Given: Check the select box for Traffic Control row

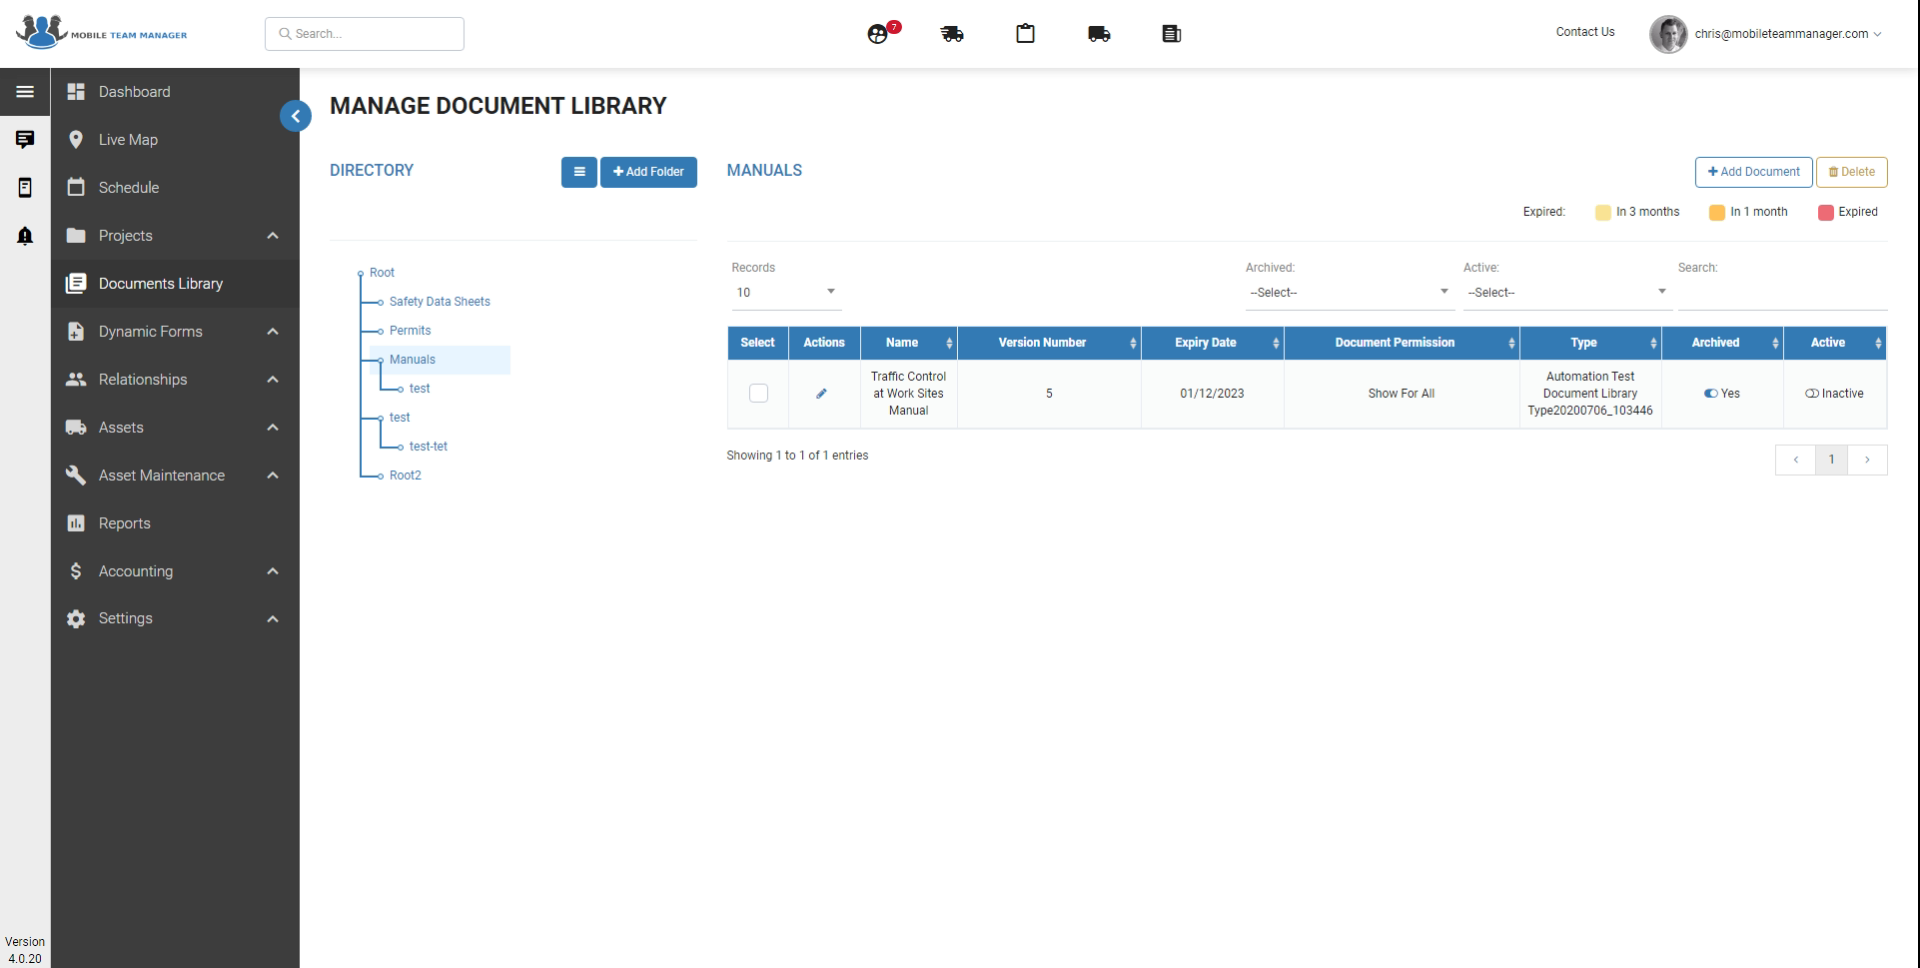Looking at the screenshot, I should coord(758,393).
